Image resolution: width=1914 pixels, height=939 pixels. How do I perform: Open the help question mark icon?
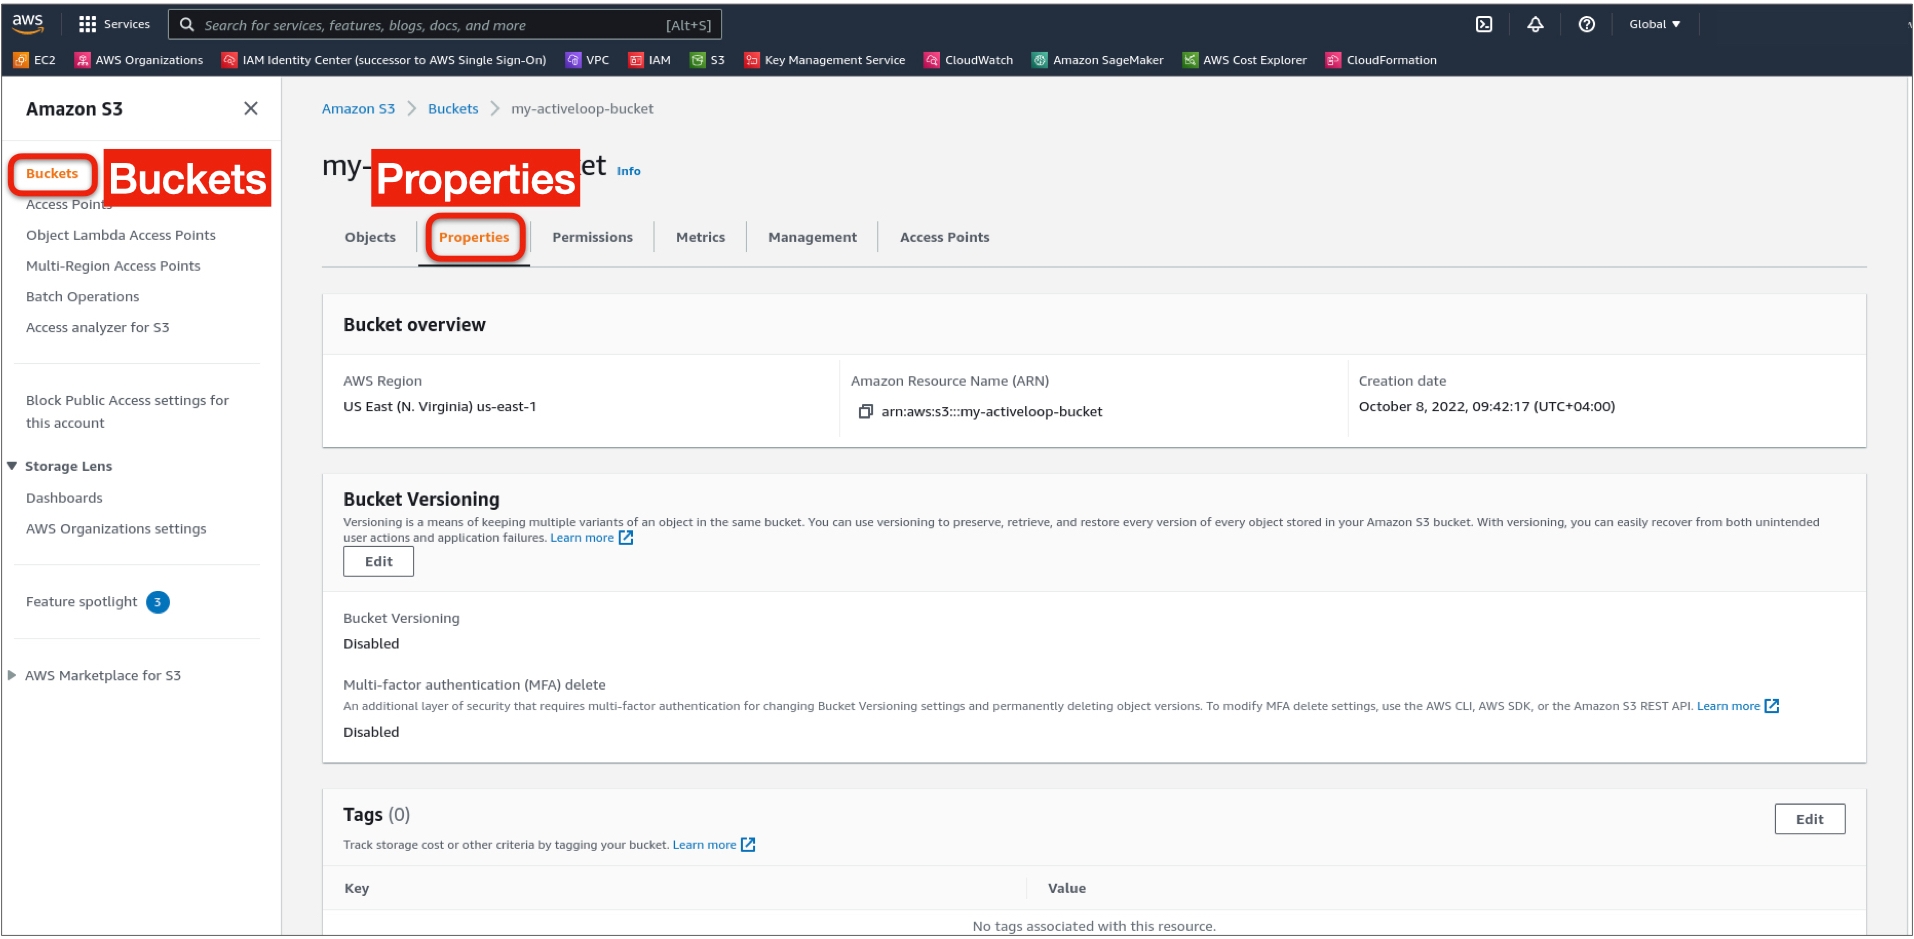[x=1586, y=25]
